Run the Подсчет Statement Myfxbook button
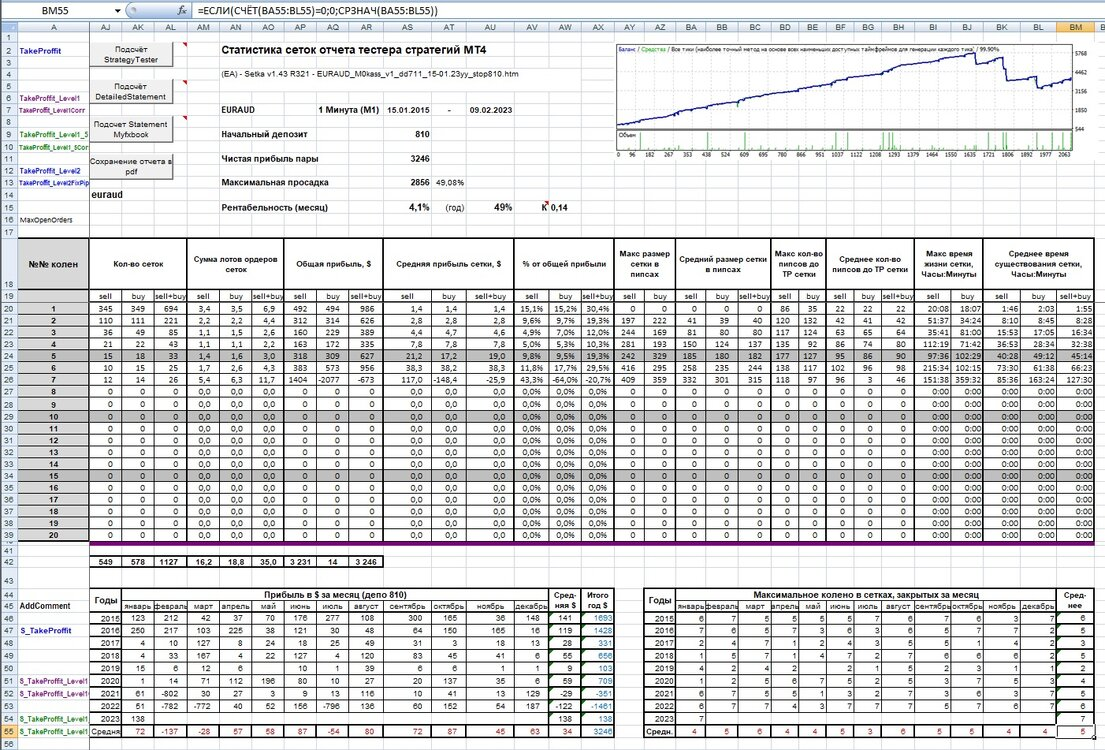 (131, 129)
